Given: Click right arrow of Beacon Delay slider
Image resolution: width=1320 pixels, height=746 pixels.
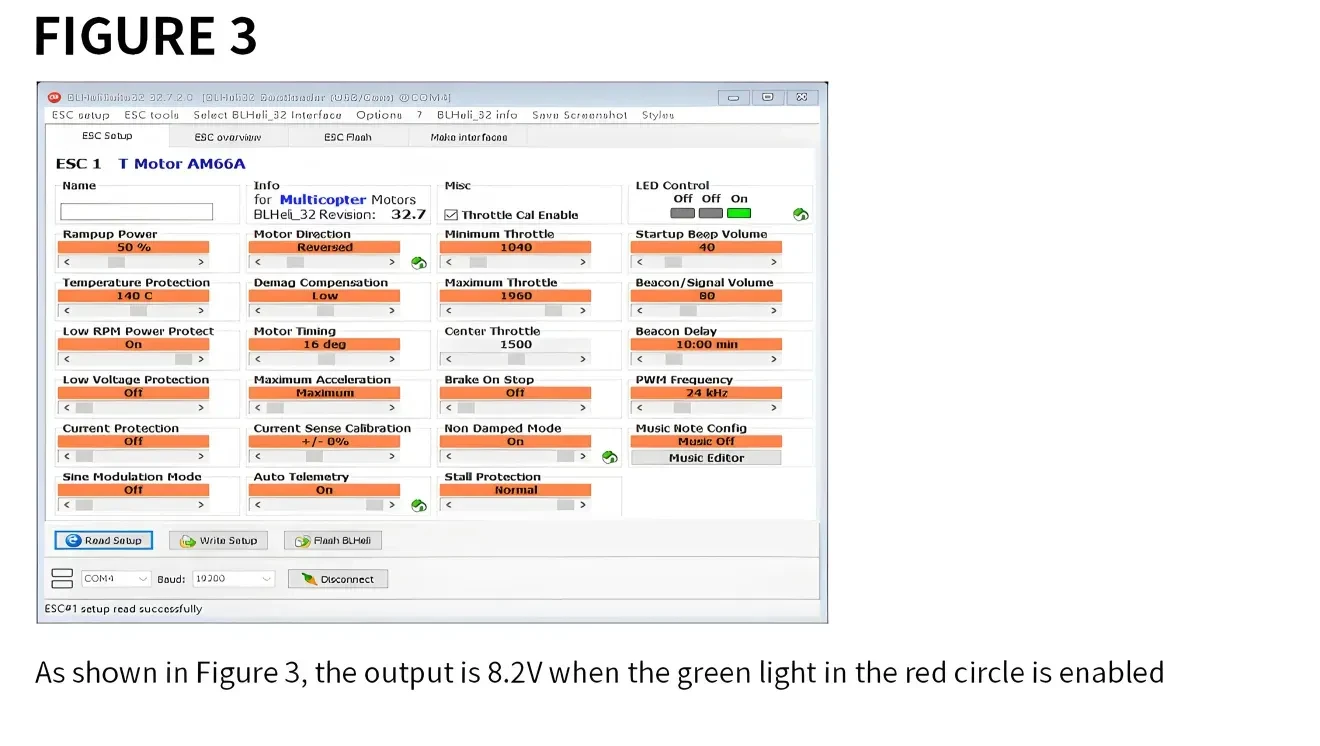Looking at the screenshot, I should [x=774, y=359].
